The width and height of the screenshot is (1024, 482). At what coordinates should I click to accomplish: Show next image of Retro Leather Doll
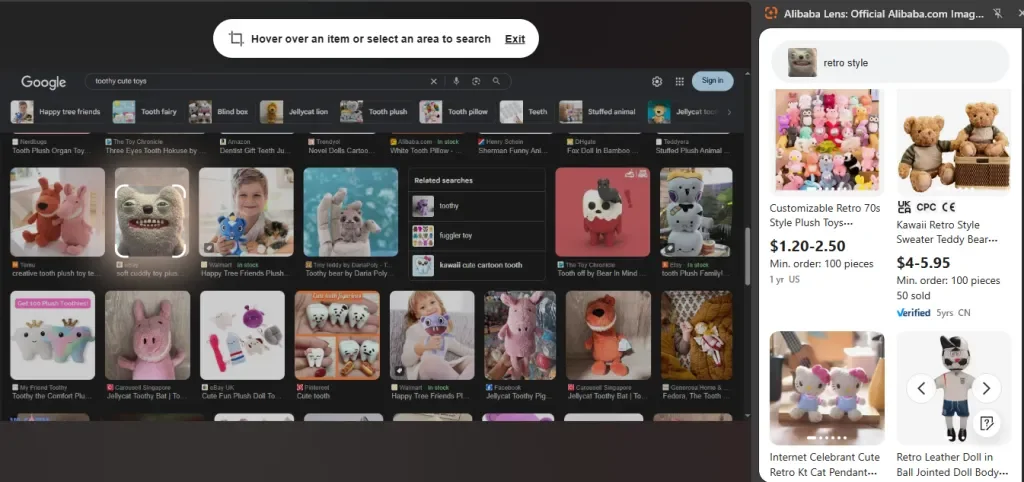pos(986,388)
